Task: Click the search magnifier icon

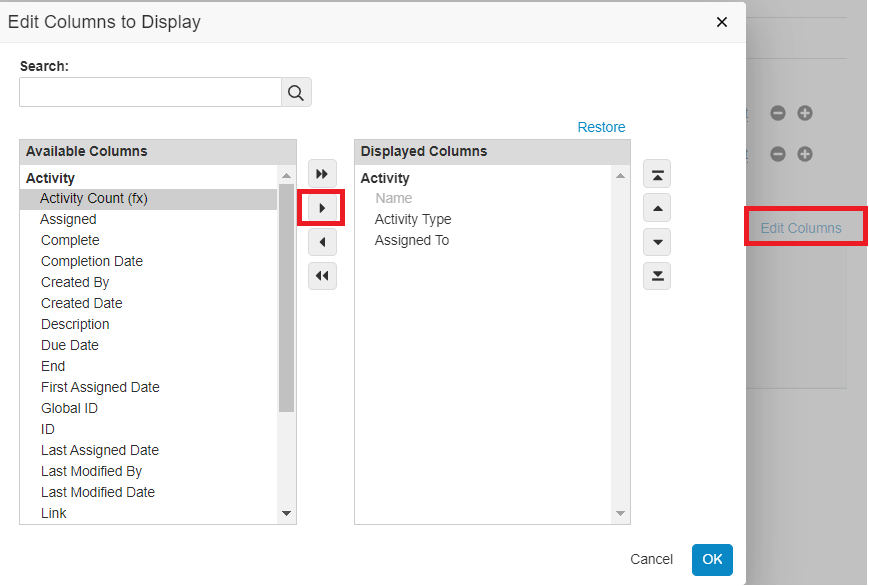Action: (296, 93)
